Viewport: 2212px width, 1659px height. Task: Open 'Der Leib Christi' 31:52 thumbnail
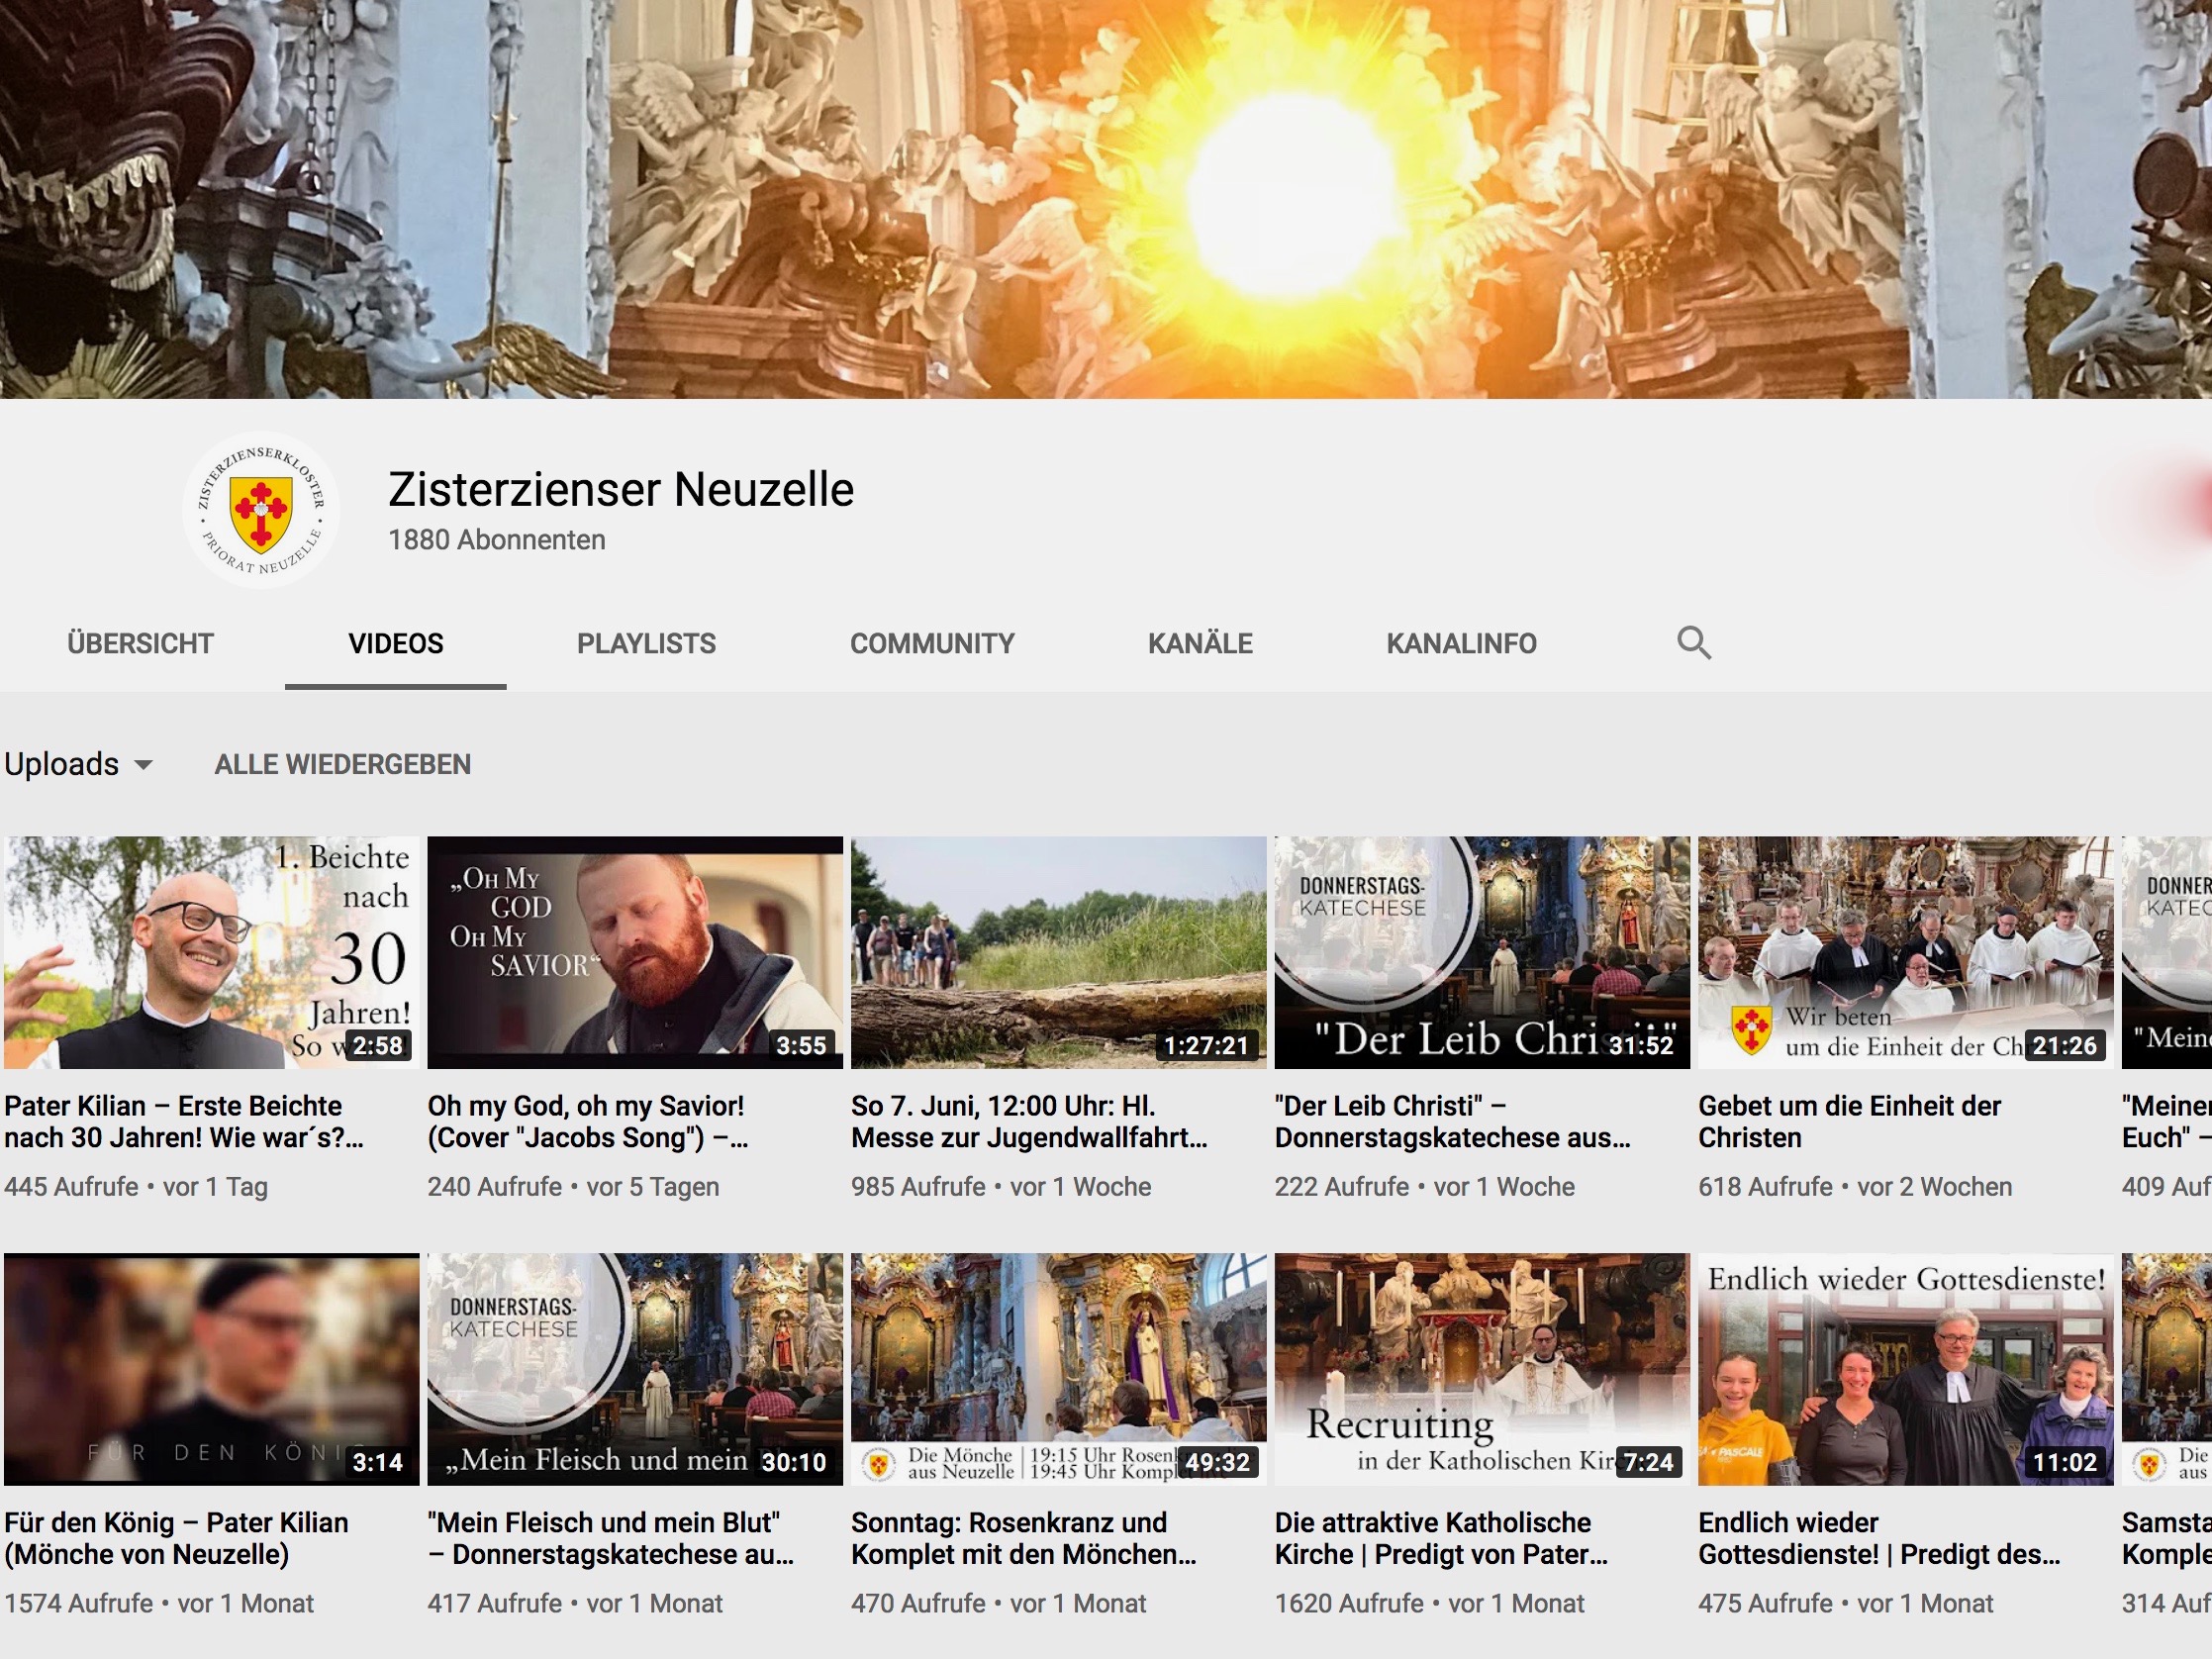pyautogui.click(x=1482, y=953)
